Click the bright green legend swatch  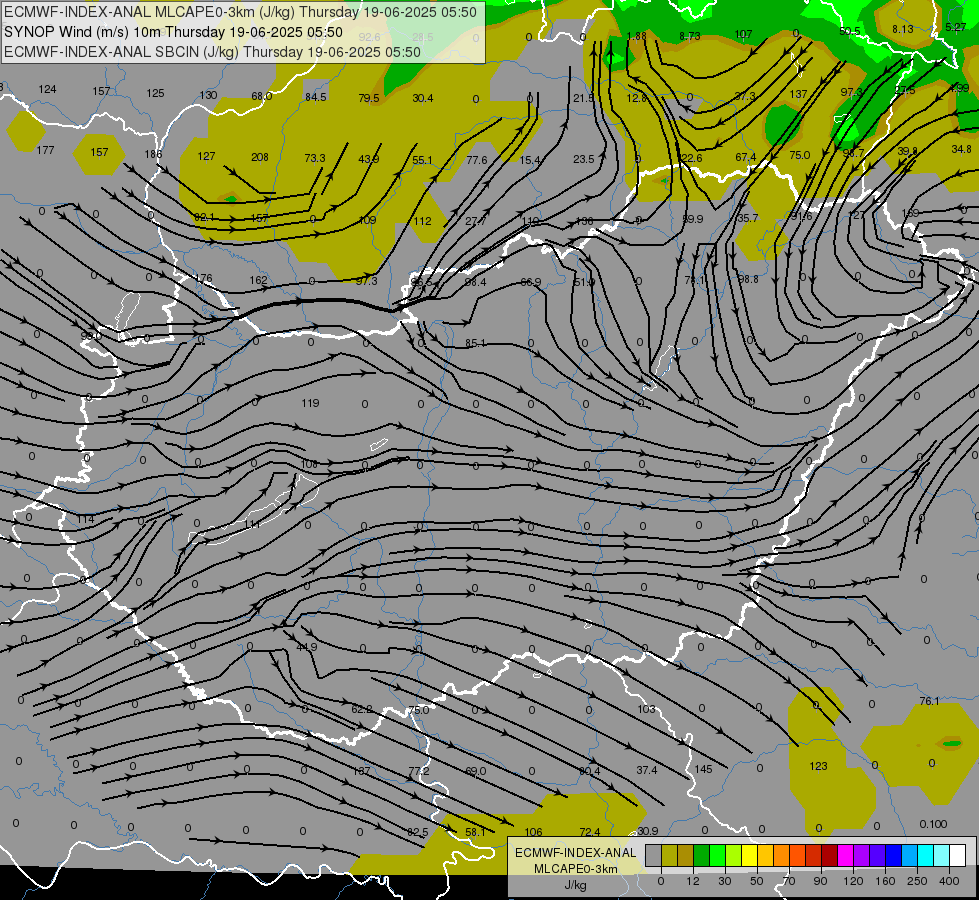tap(717, 855)
